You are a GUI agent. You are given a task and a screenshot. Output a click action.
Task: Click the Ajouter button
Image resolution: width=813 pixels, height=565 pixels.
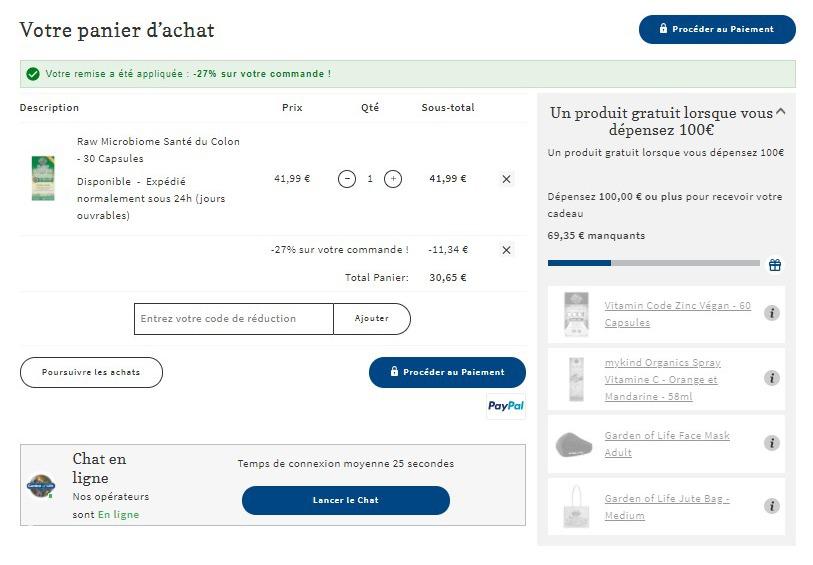372,319
